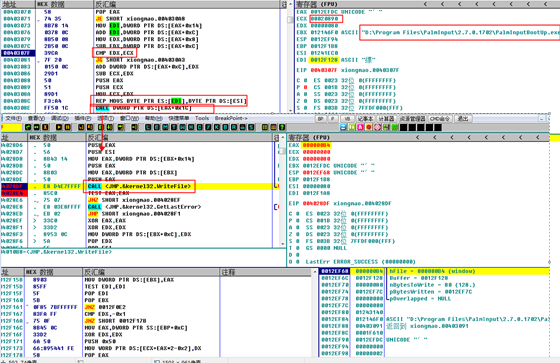
Task: Click the Step into toolbar icon
Action: tap(81, 127)
